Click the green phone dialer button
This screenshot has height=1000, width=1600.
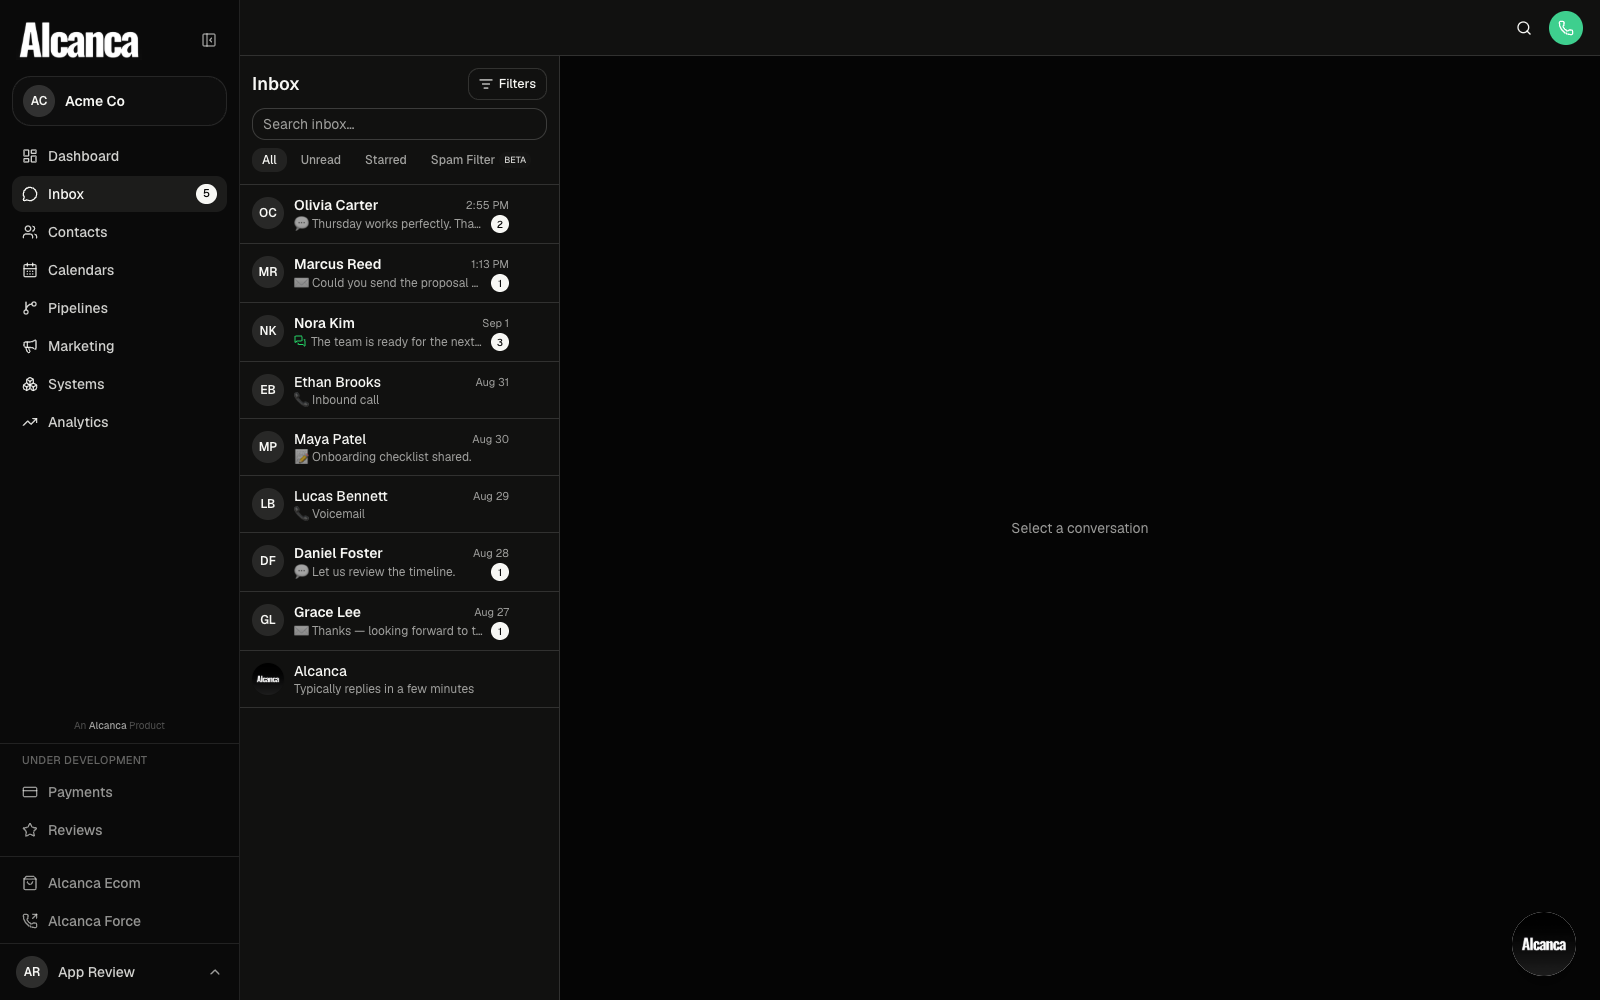(1566, 28)
